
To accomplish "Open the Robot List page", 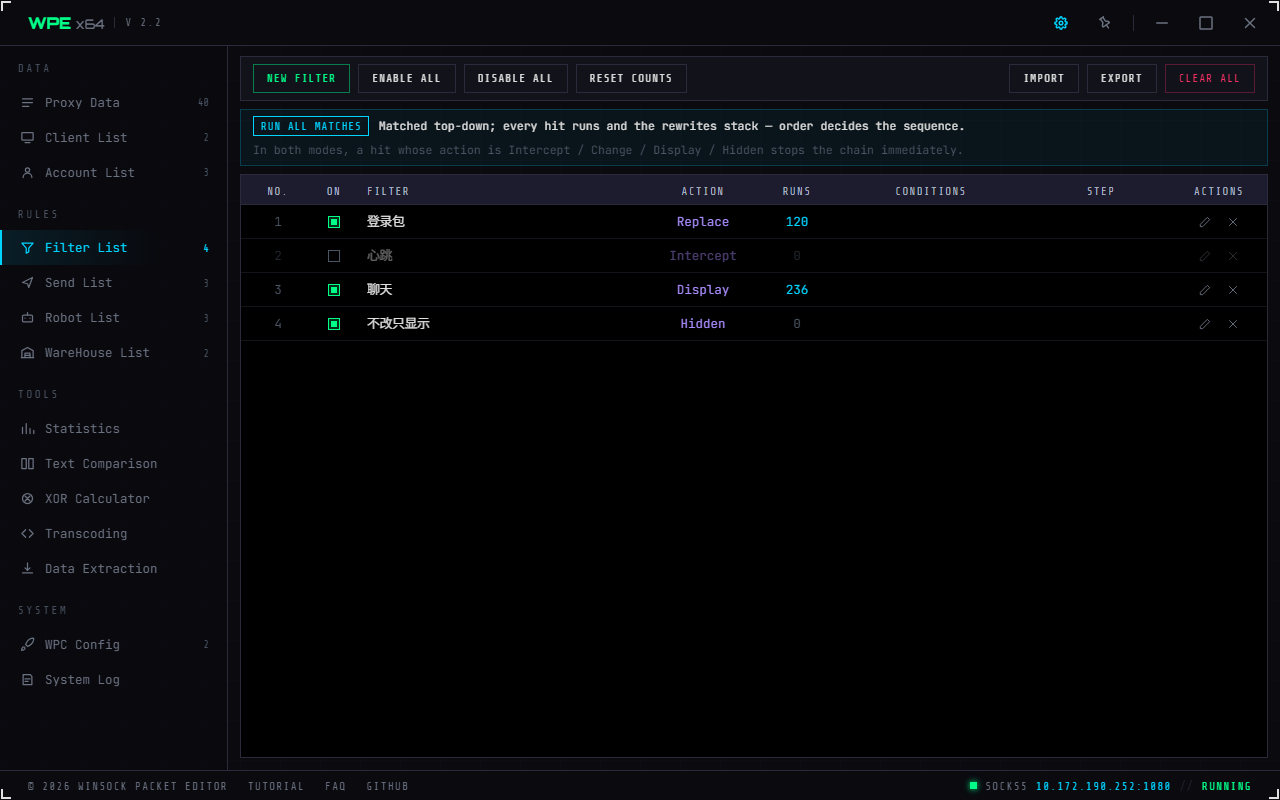I will [114, 318].
